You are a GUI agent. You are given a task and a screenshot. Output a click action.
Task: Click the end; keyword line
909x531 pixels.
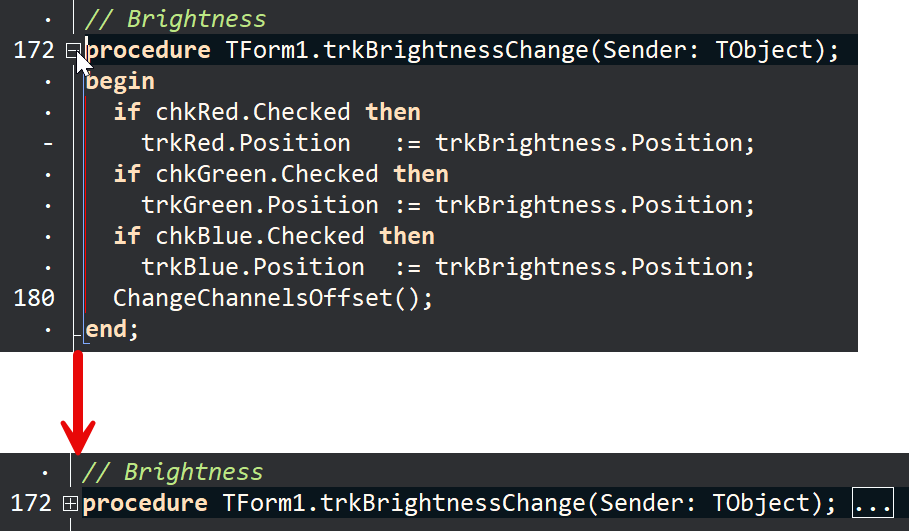(x=112, y=329)
